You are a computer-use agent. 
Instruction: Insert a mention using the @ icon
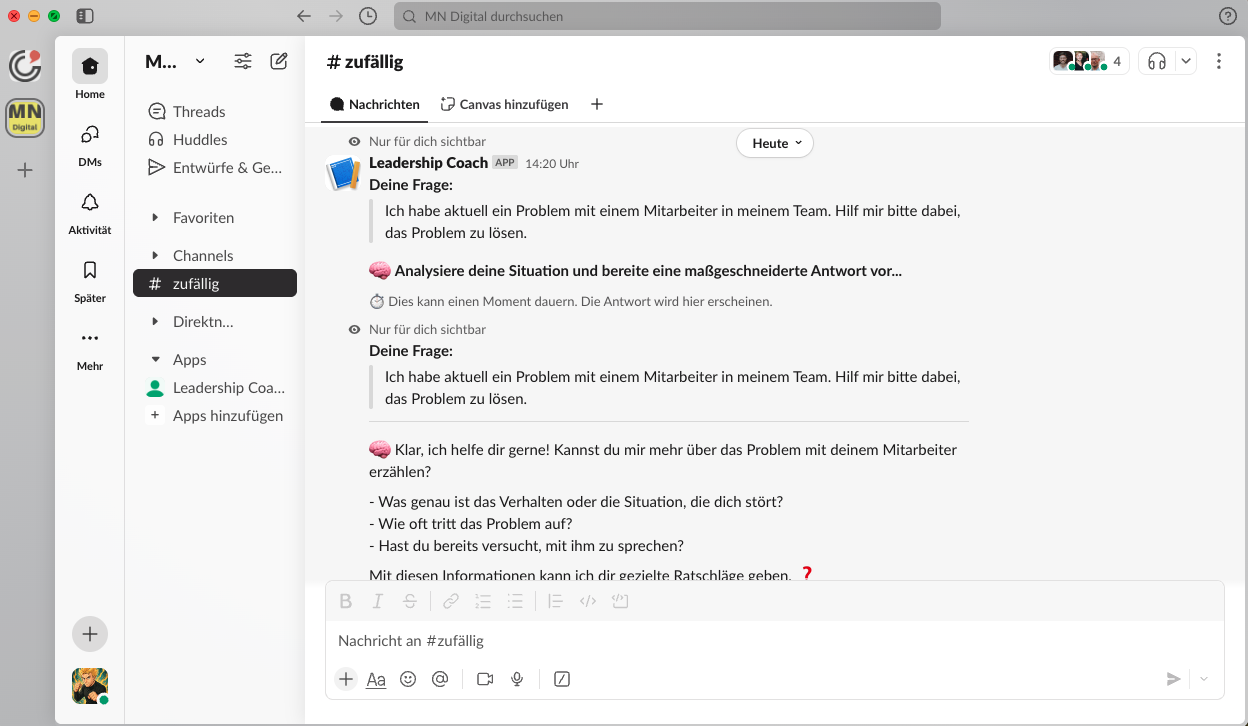pos(440,679)
